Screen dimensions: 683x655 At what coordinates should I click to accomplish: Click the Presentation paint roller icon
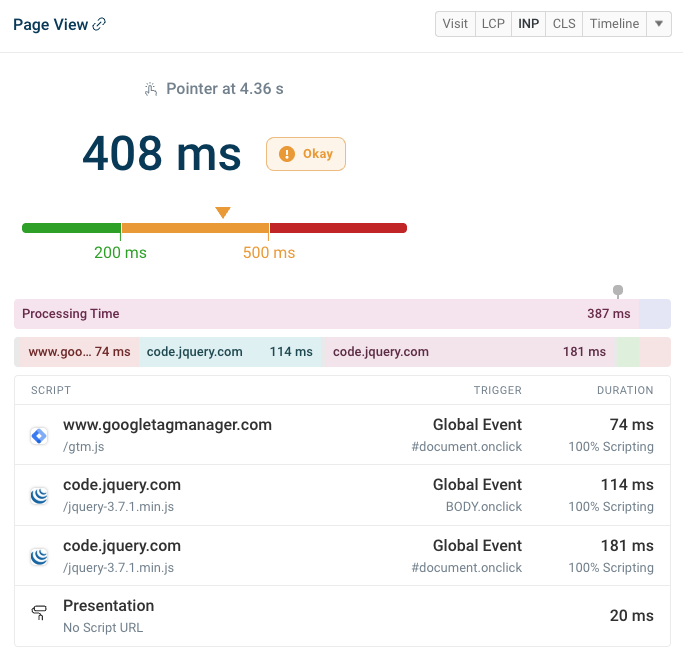39,612
